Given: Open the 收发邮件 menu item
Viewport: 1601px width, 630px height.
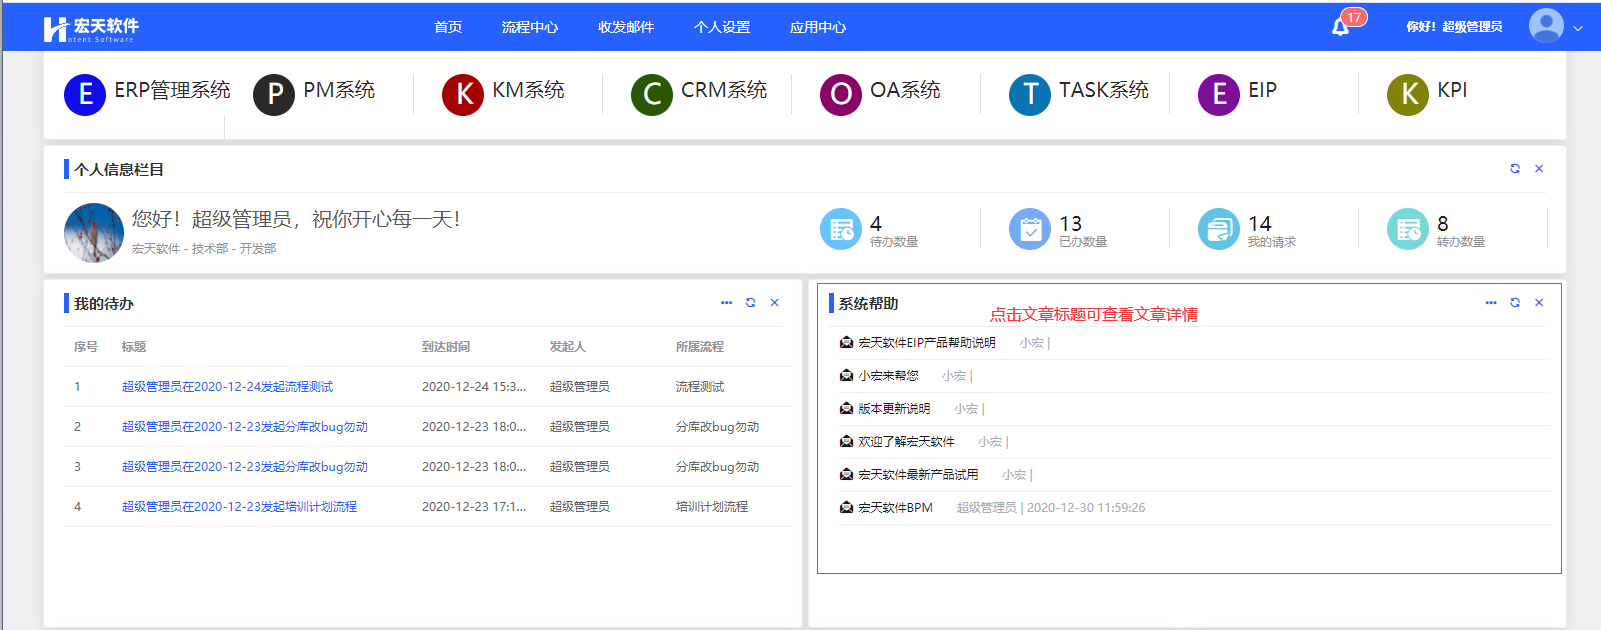Looking at the screenshot, I should [626, 27].
